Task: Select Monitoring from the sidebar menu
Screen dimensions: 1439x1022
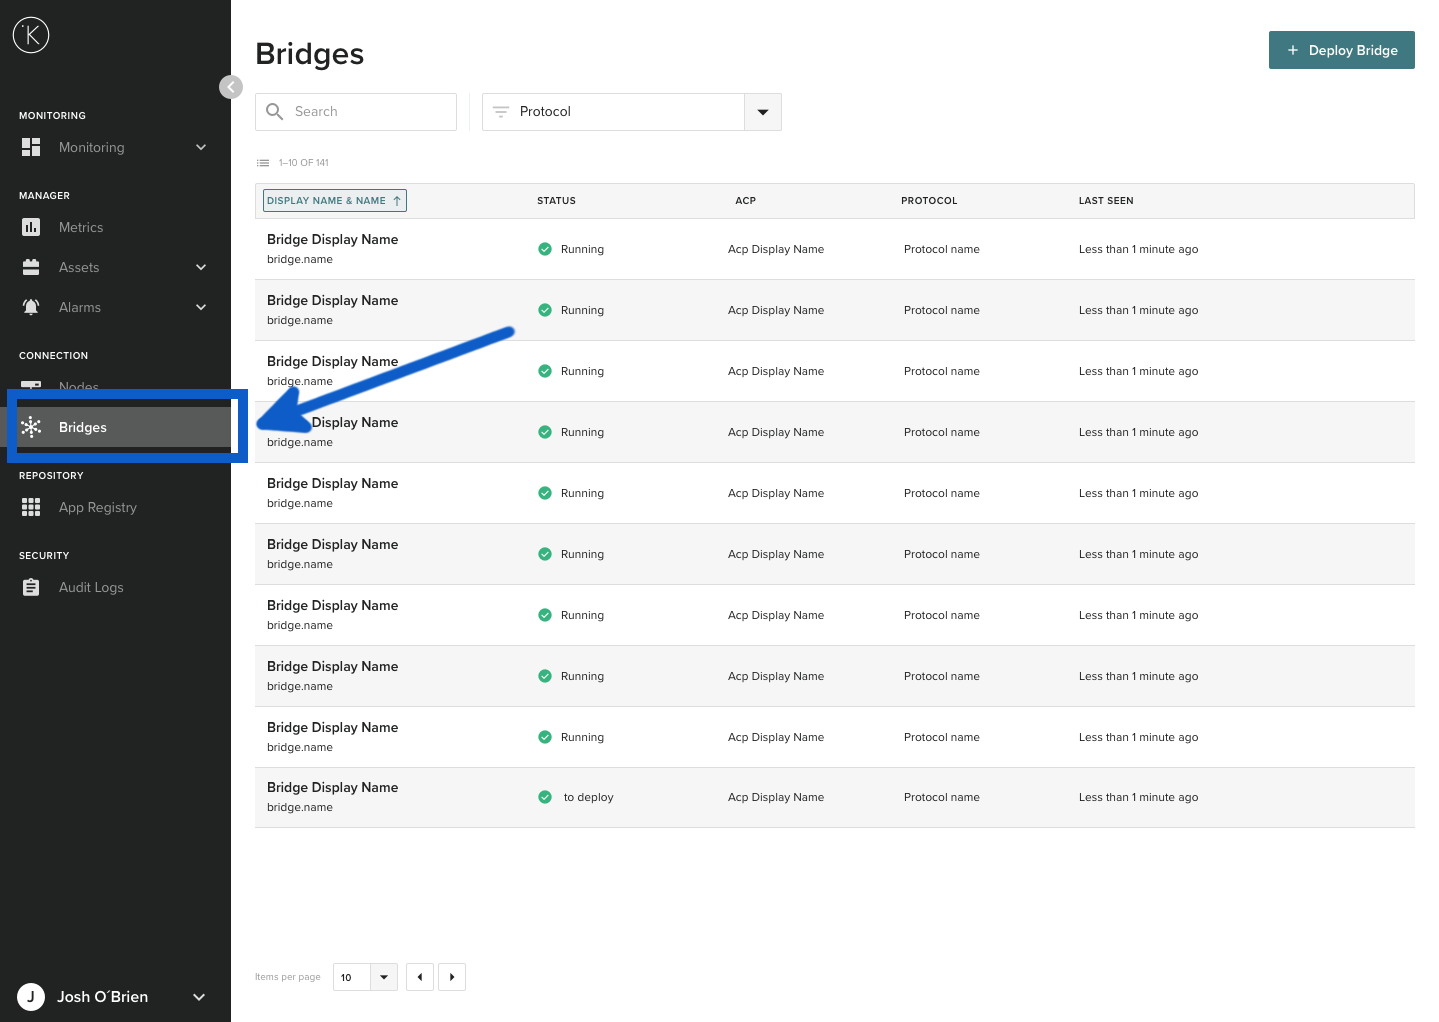Action: [x=92, y=147]
